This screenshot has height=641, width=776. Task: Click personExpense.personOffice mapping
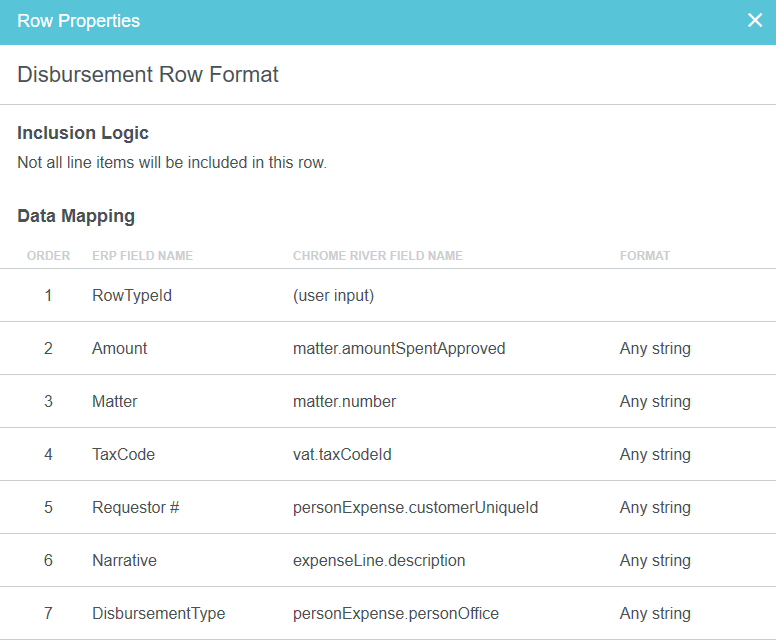point(395,613)
